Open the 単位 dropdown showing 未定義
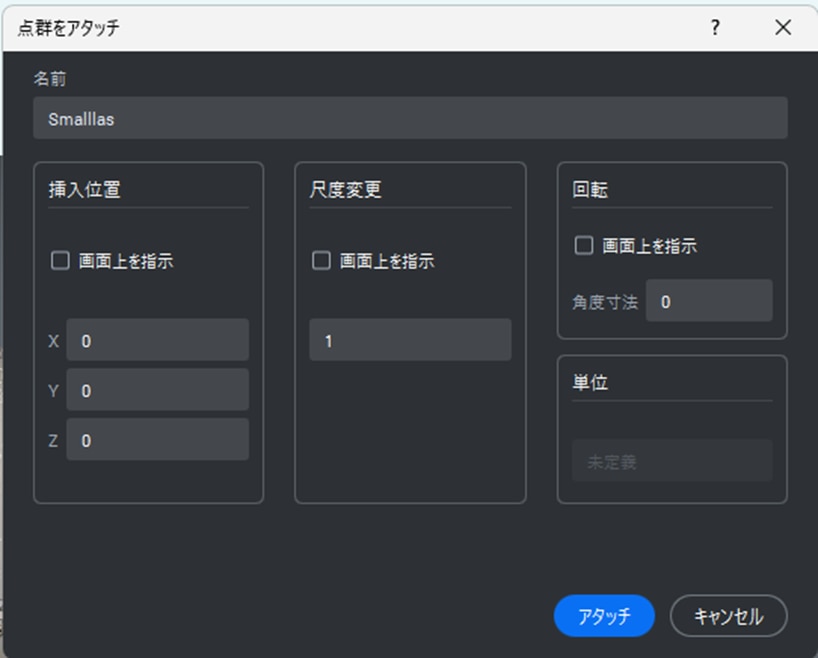 point(672,462)
